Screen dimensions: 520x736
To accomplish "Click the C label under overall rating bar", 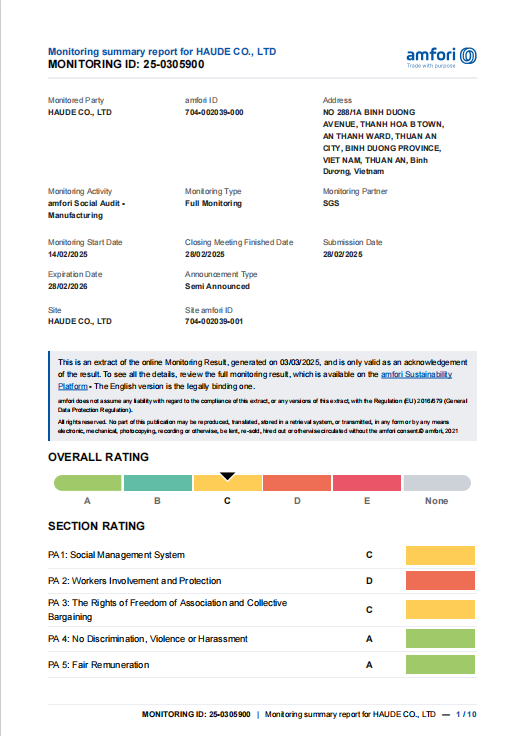I will pos(227,501).
